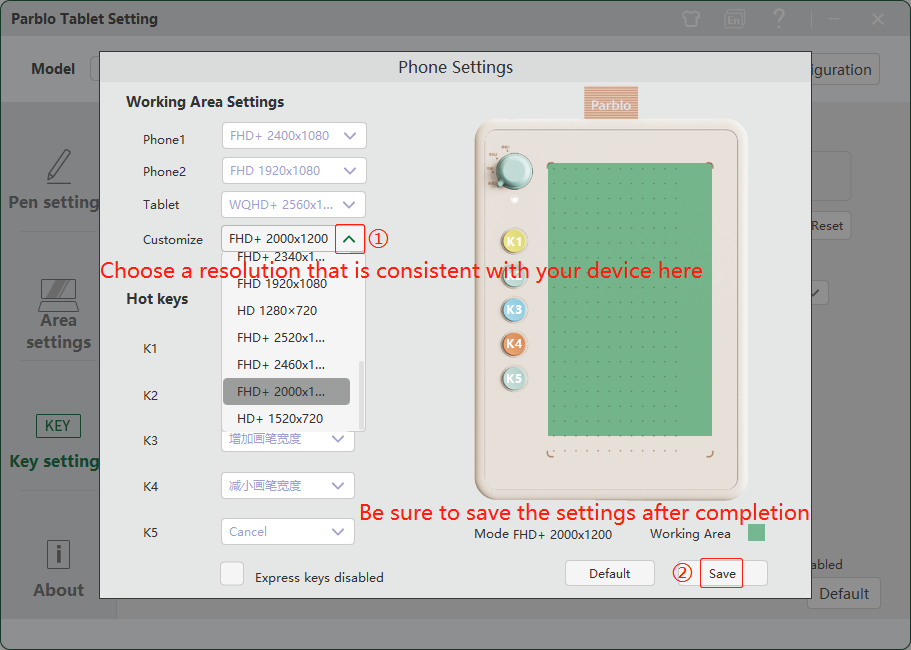The width and height of the screenshot is (911, 650).
Task: Open the About info icon
Action: tap(58, 554)
